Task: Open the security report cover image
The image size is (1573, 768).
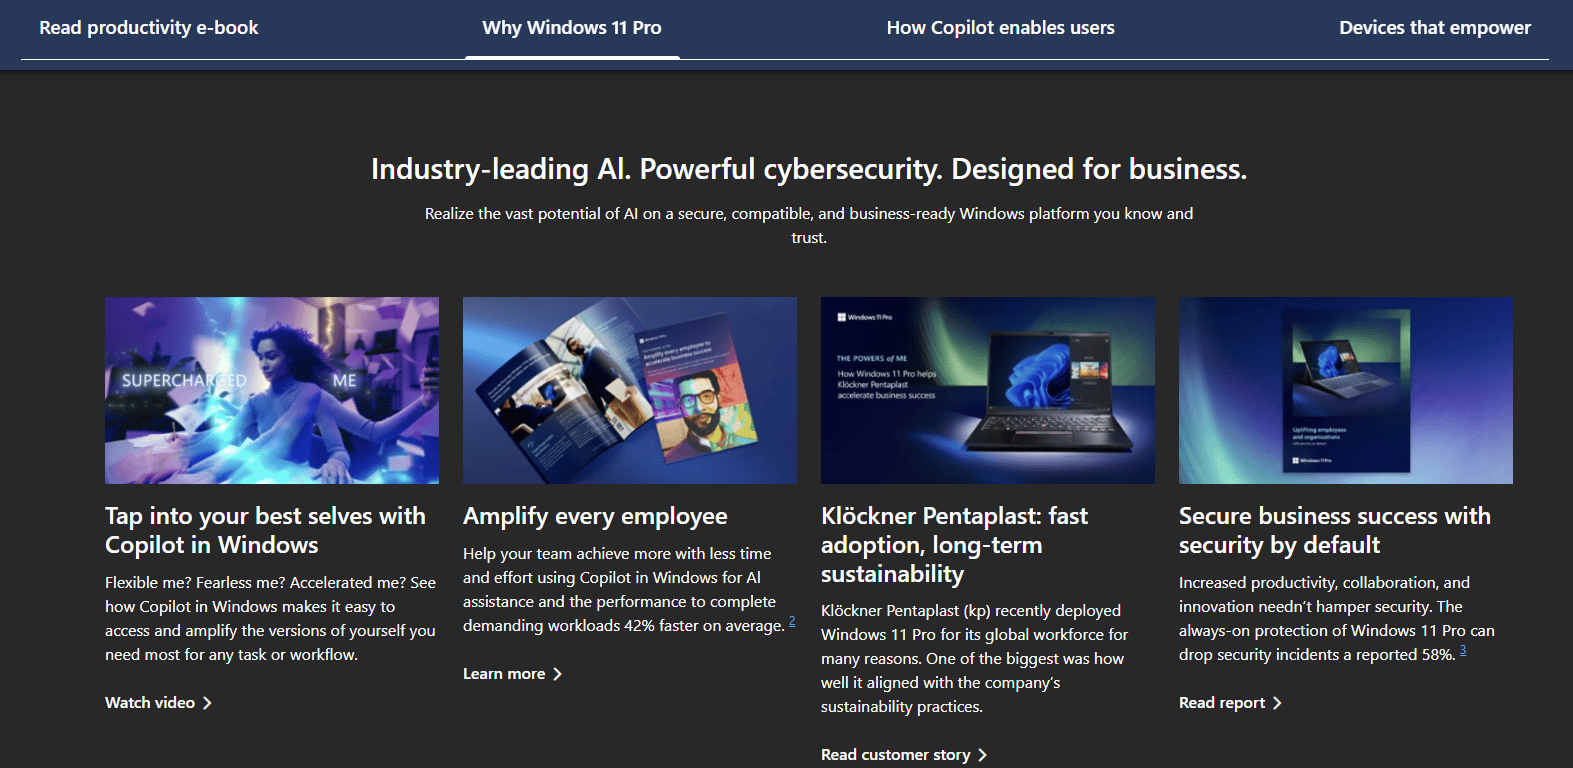Action: click(x=1346, y=390)
